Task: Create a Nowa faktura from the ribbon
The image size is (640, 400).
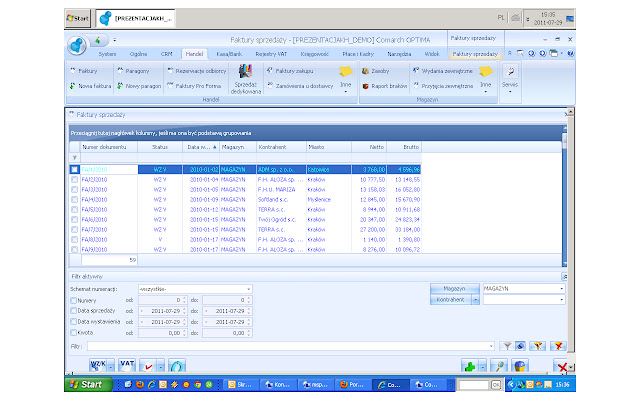Action: click(90, 86)
